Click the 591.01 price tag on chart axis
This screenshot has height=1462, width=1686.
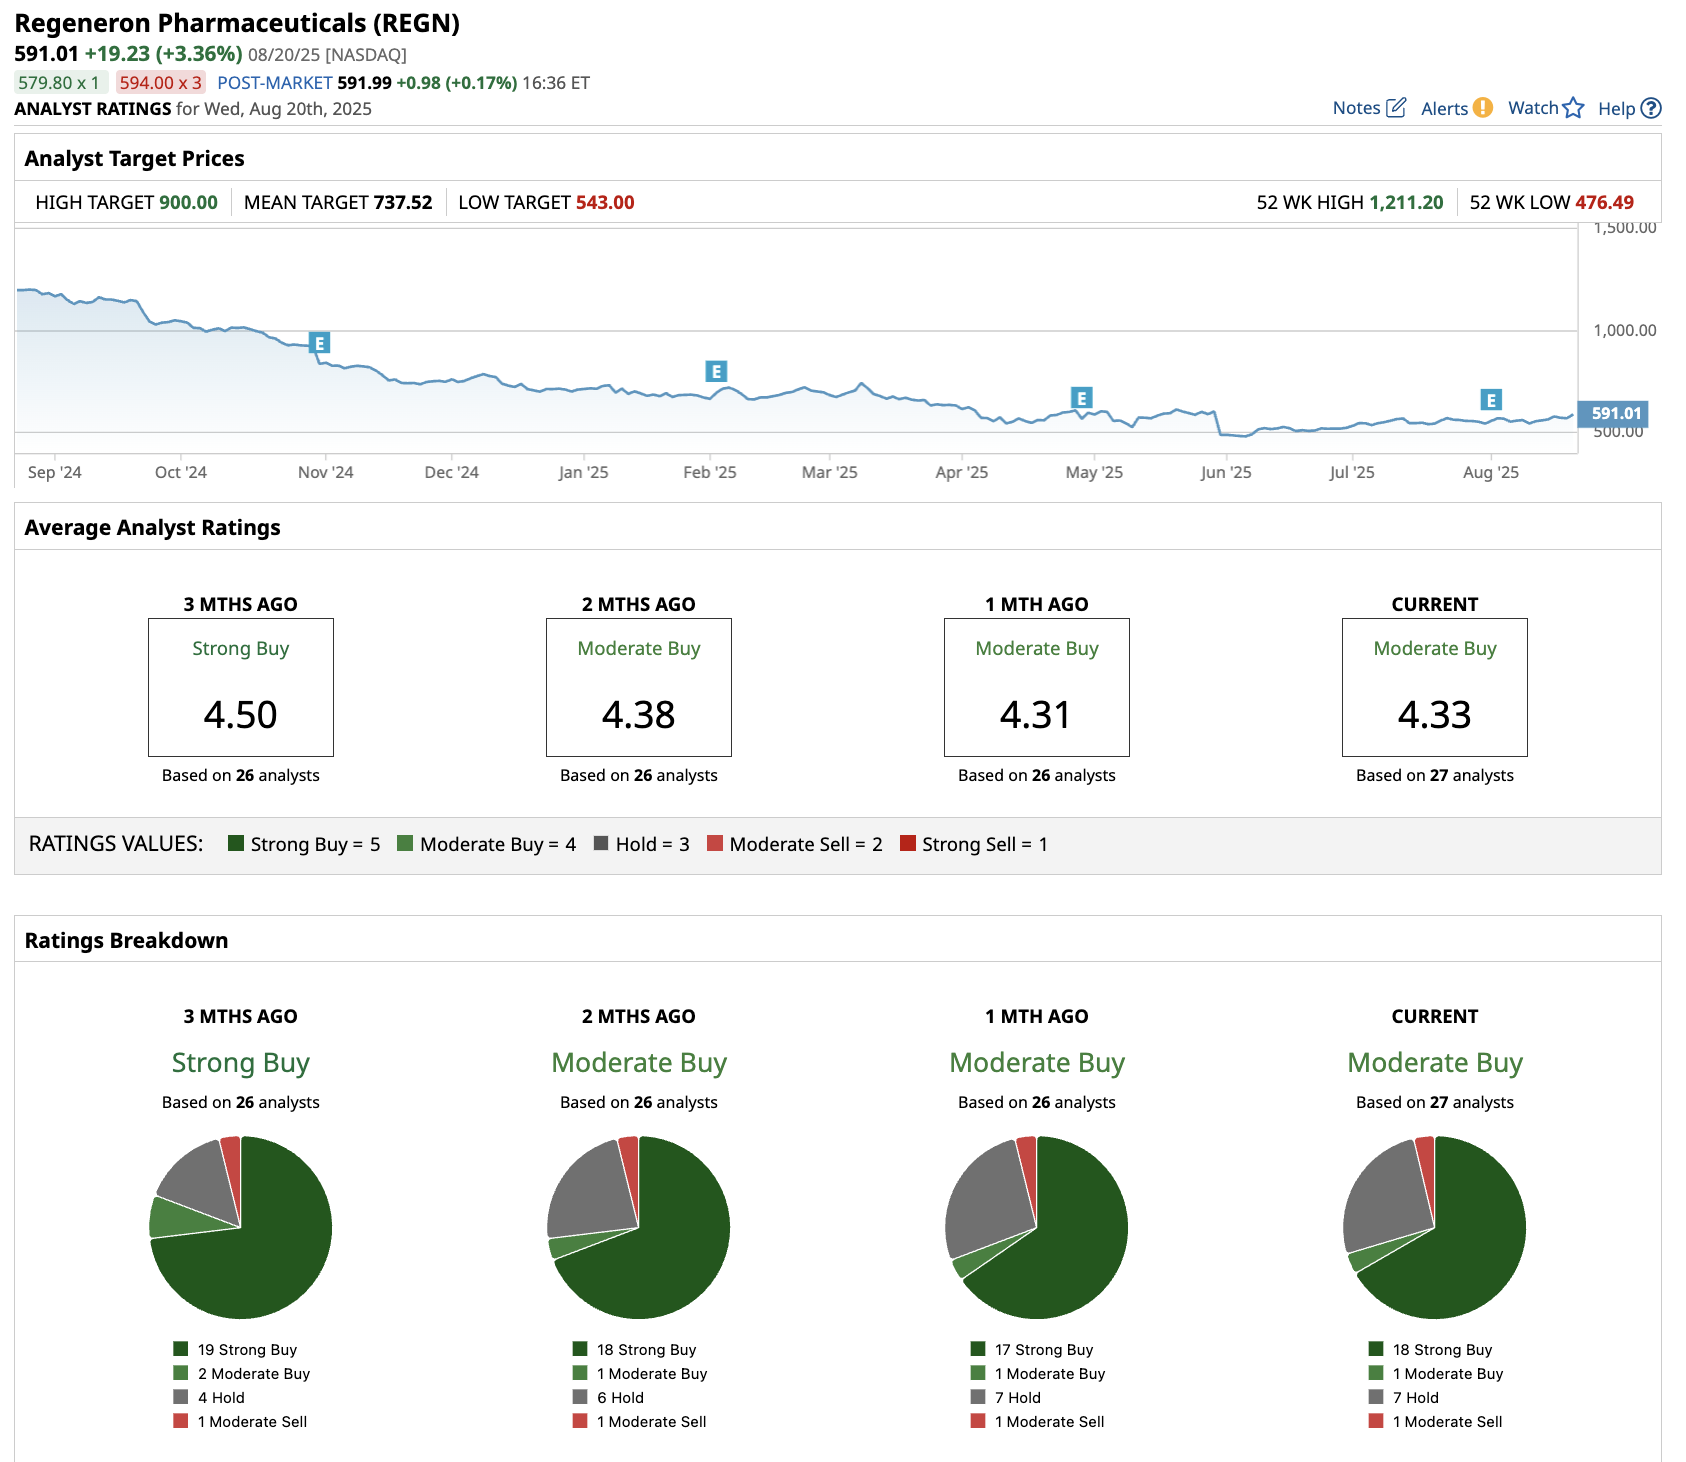tap(1613, 413)
